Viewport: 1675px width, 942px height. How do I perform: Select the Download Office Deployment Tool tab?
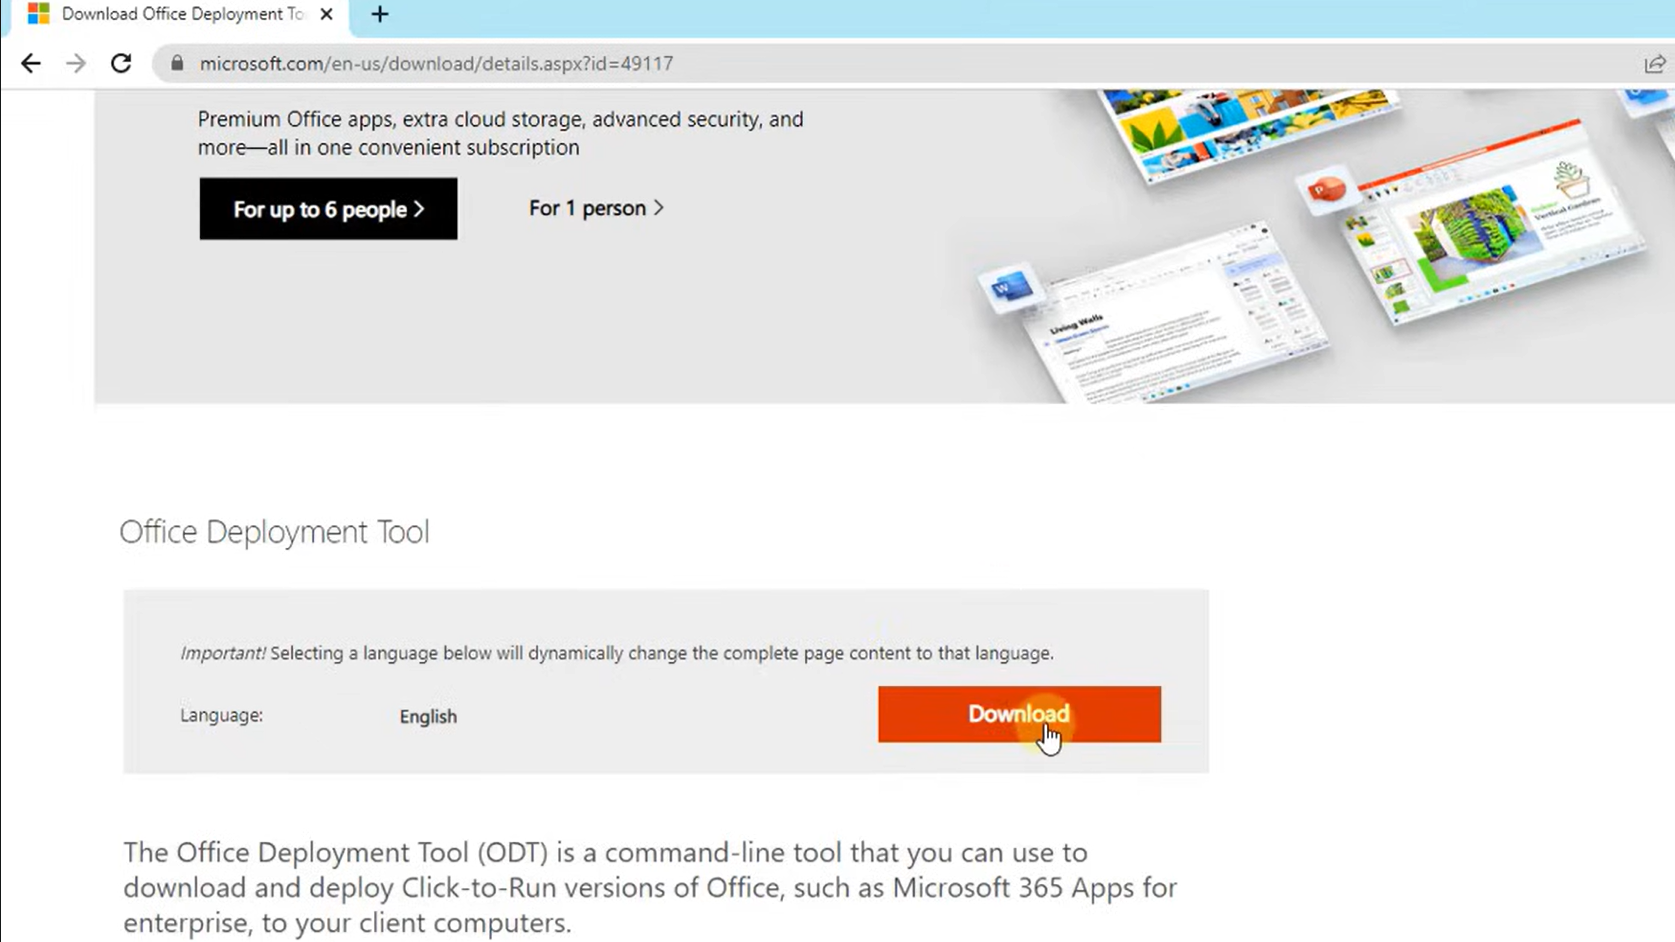[x=180, y=14]
